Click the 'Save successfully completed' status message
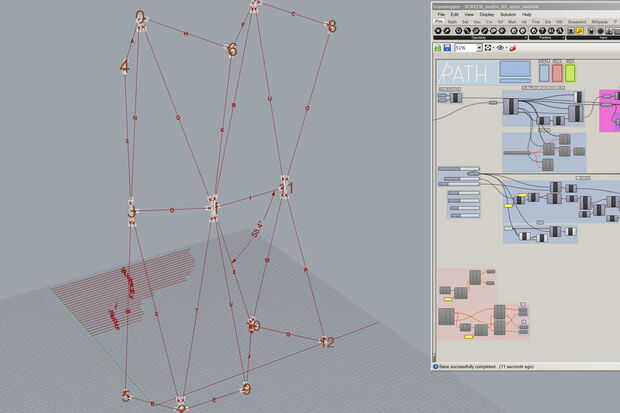 click(x=486, y=367)
